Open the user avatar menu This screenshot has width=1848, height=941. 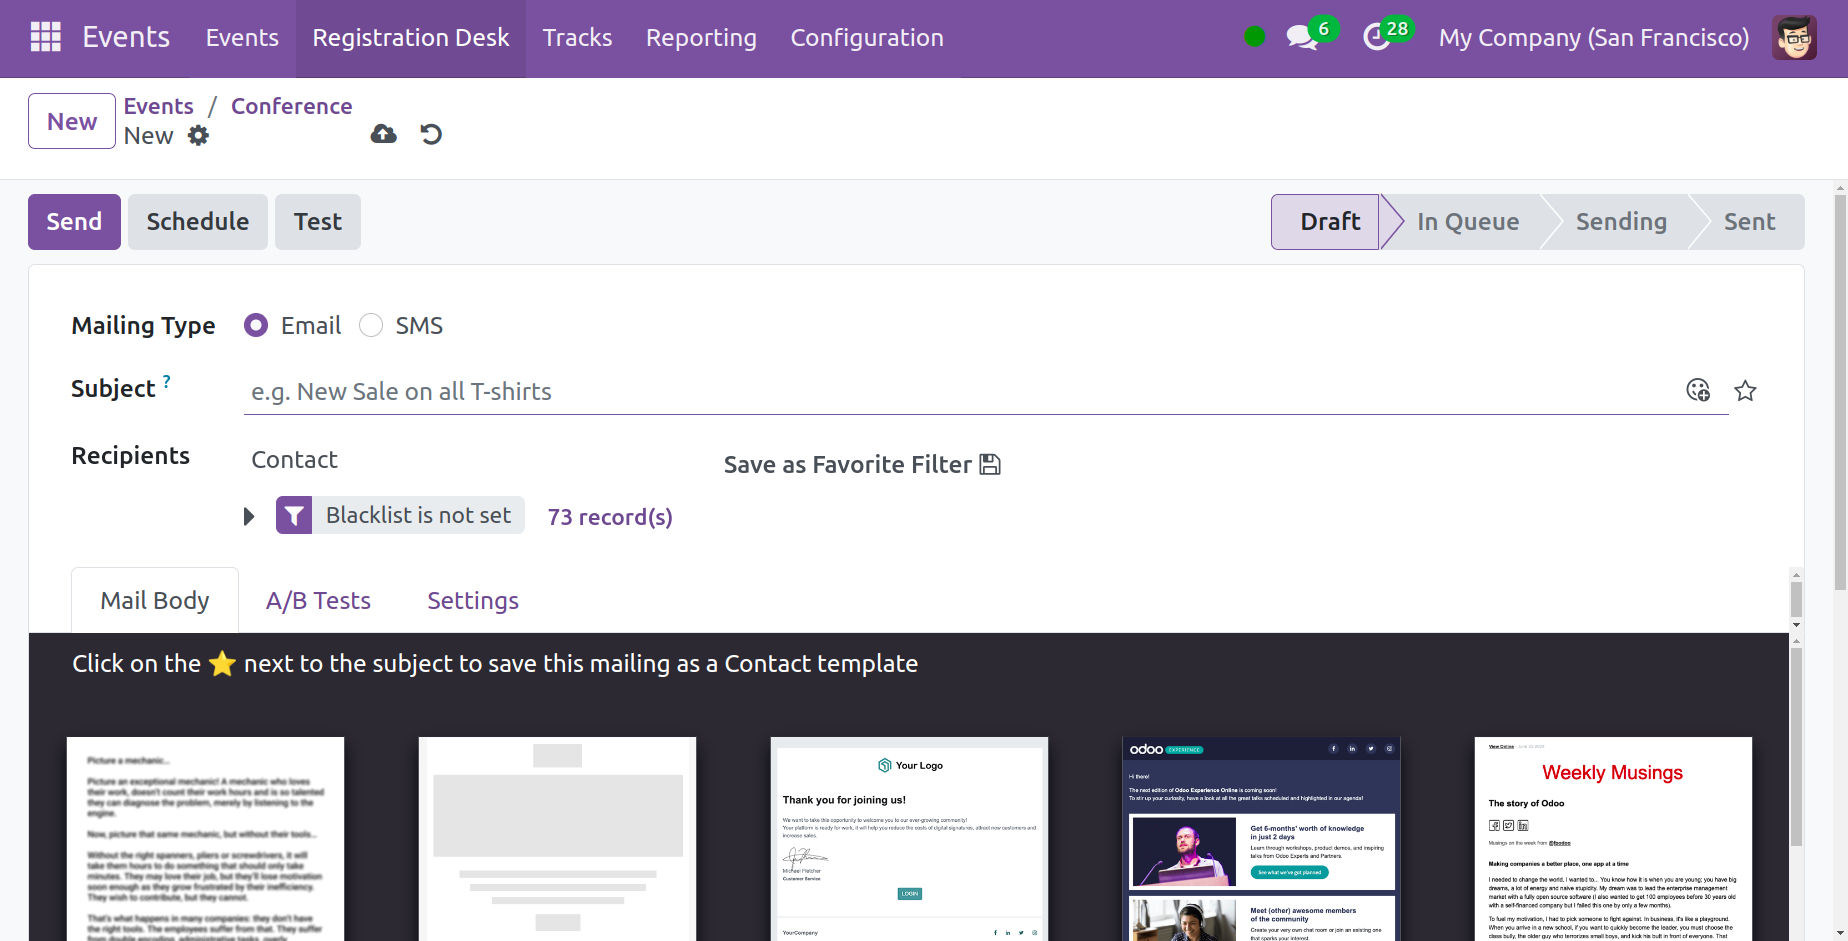click(x=1794, y=38)
